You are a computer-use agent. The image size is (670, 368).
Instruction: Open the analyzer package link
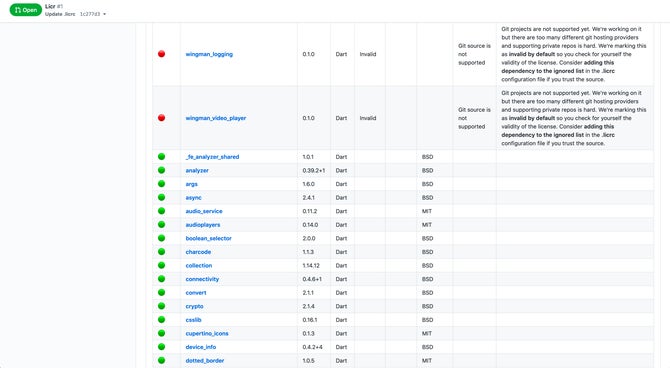[x=197, y=171]
